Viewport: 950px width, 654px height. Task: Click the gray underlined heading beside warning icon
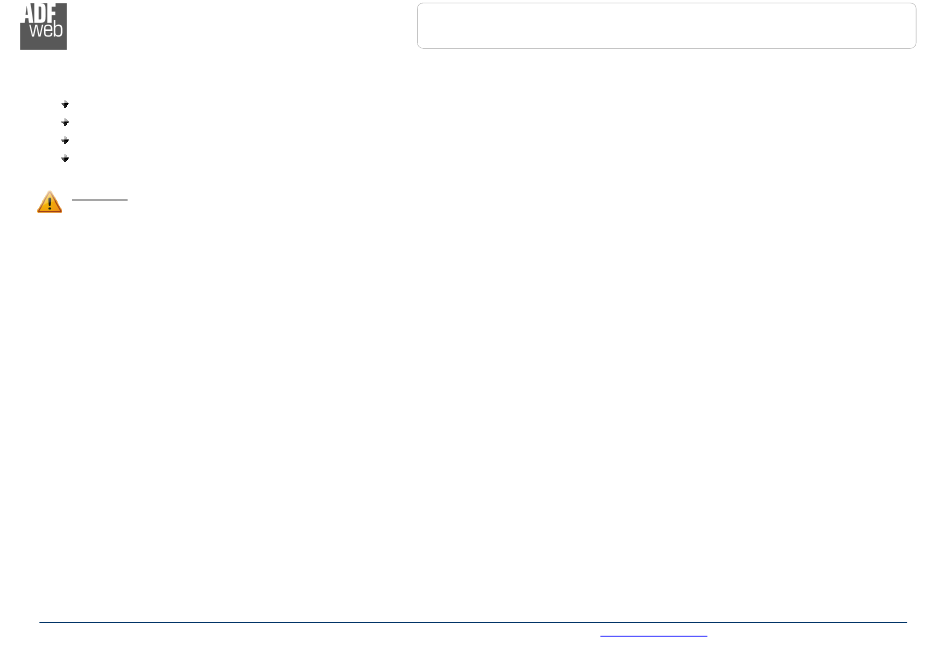[99, 199]
